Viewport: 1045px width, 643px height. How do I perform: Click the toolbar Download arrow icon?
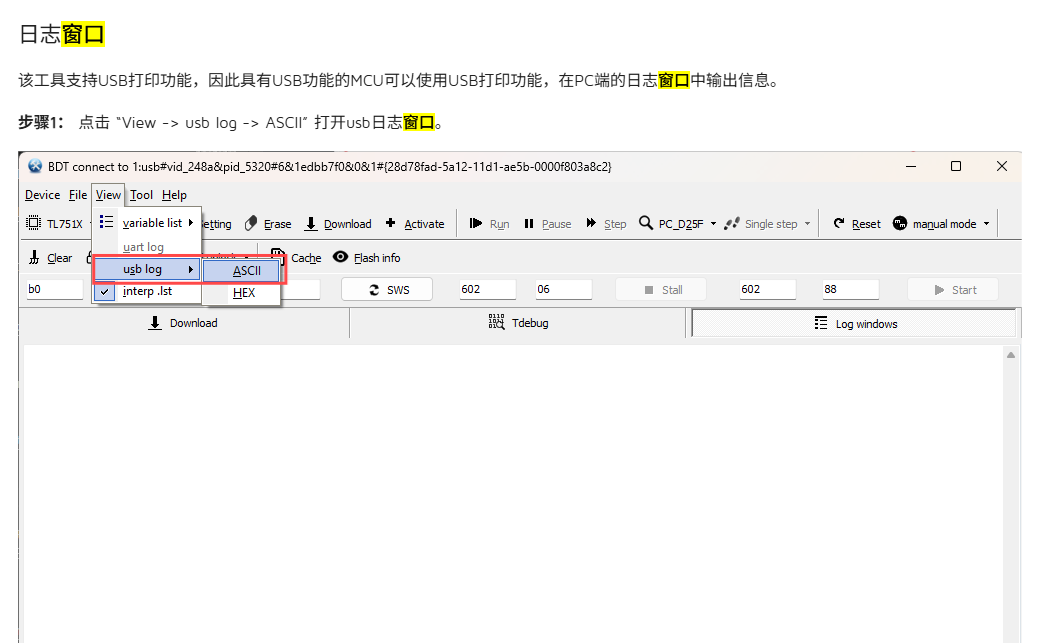pyautogui.click(x=311, y=224)
